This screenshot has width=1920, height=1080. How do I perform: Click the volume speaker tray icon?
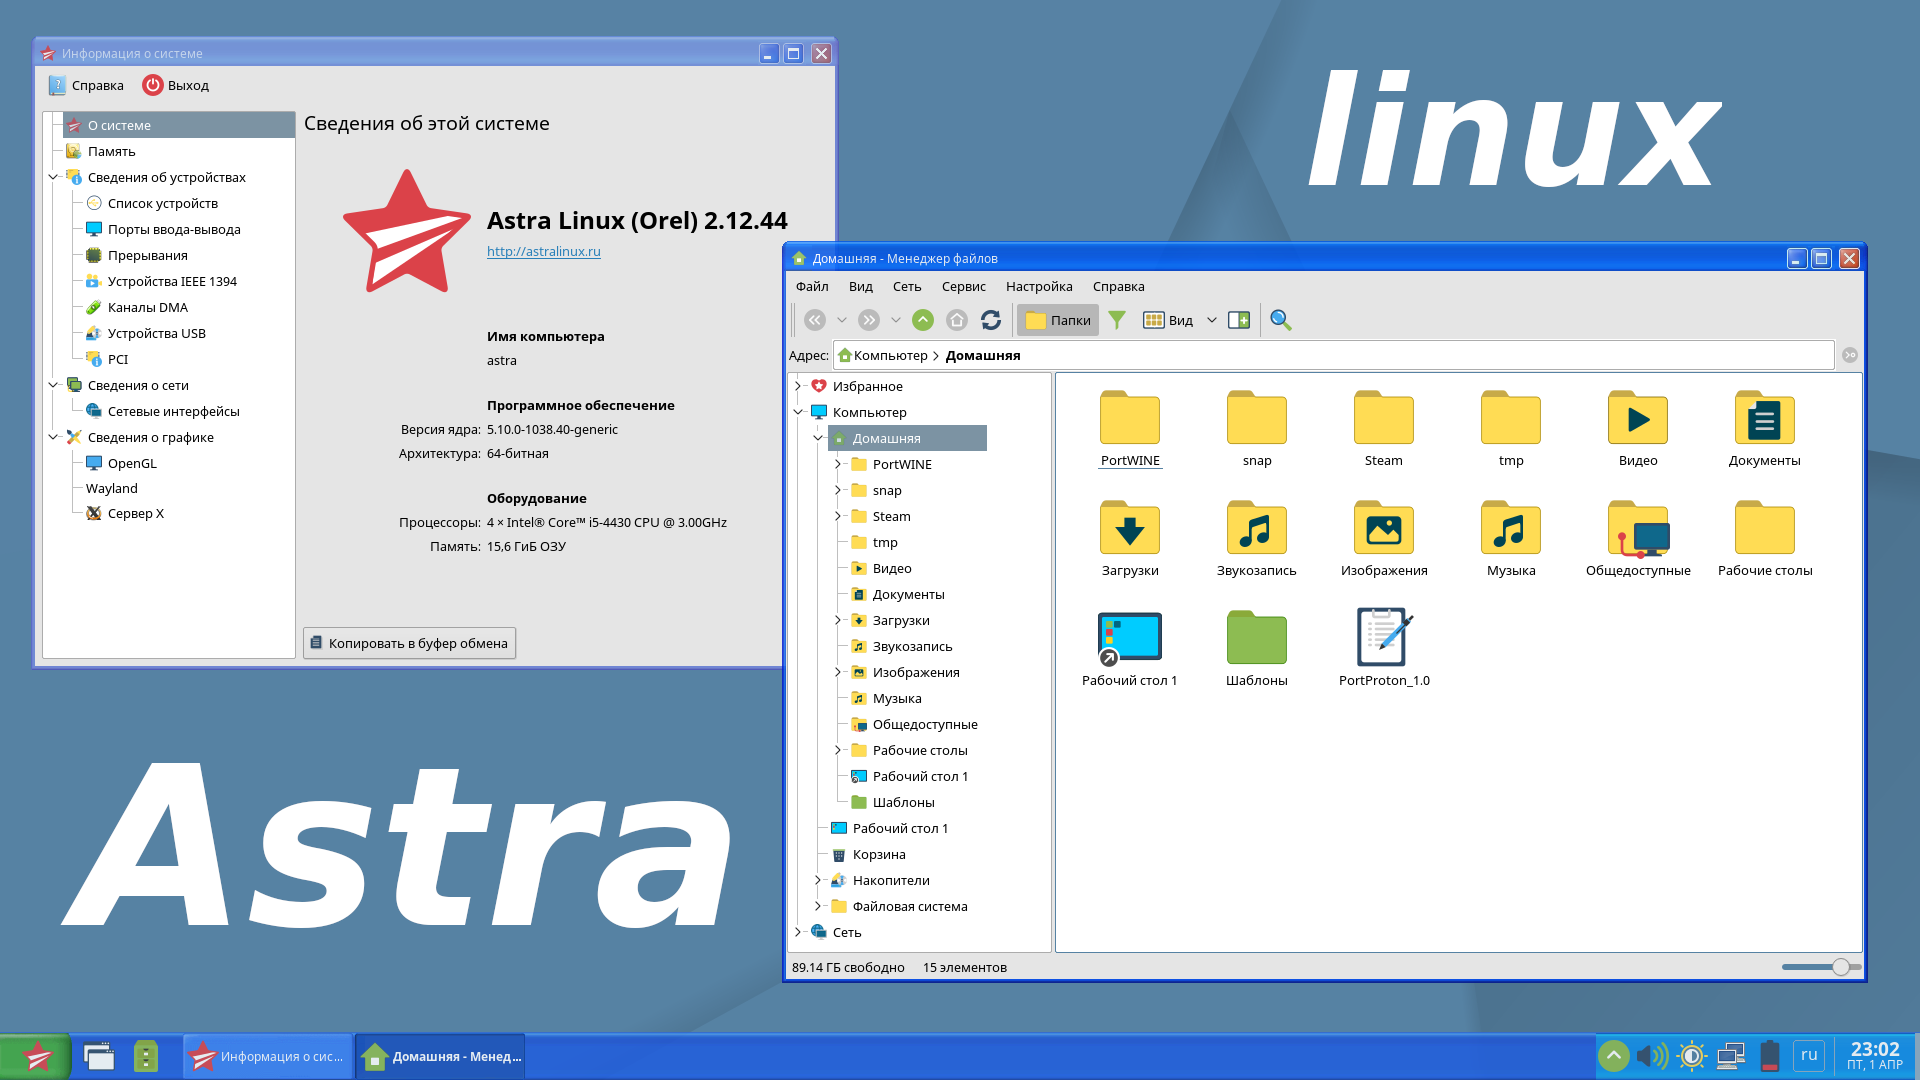click(1650, 1056)
